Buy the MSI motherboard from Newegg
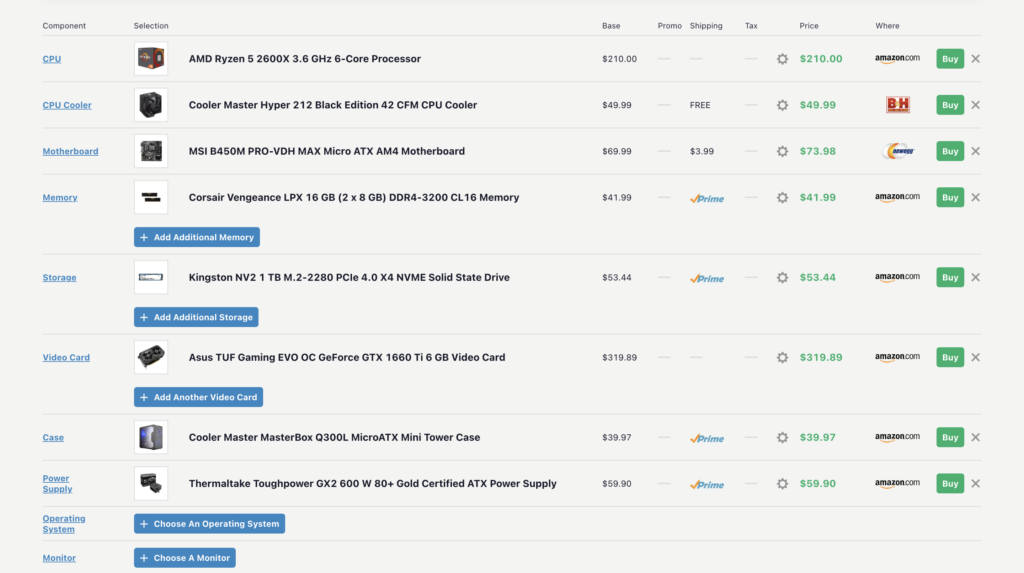Image resolution: width=1024 pixels, height=573 pixels. (x=950, y=151)
